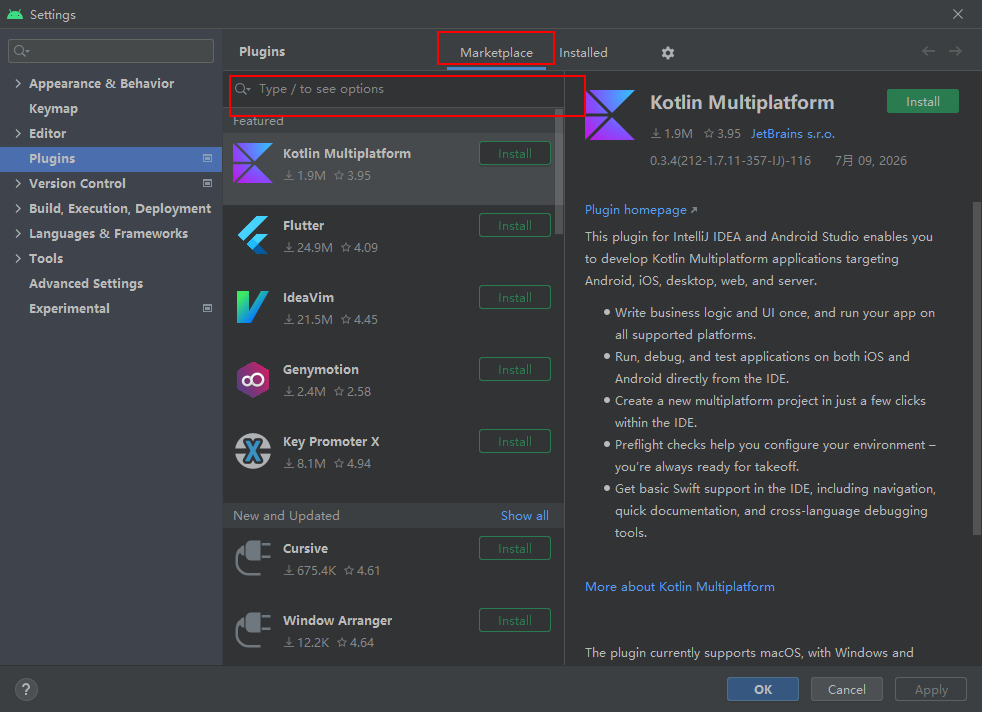Image resolution: width=982 pixels, height=712 pixels.
Task: Open Advanced Settings page
Action: (x=86, y=284)
